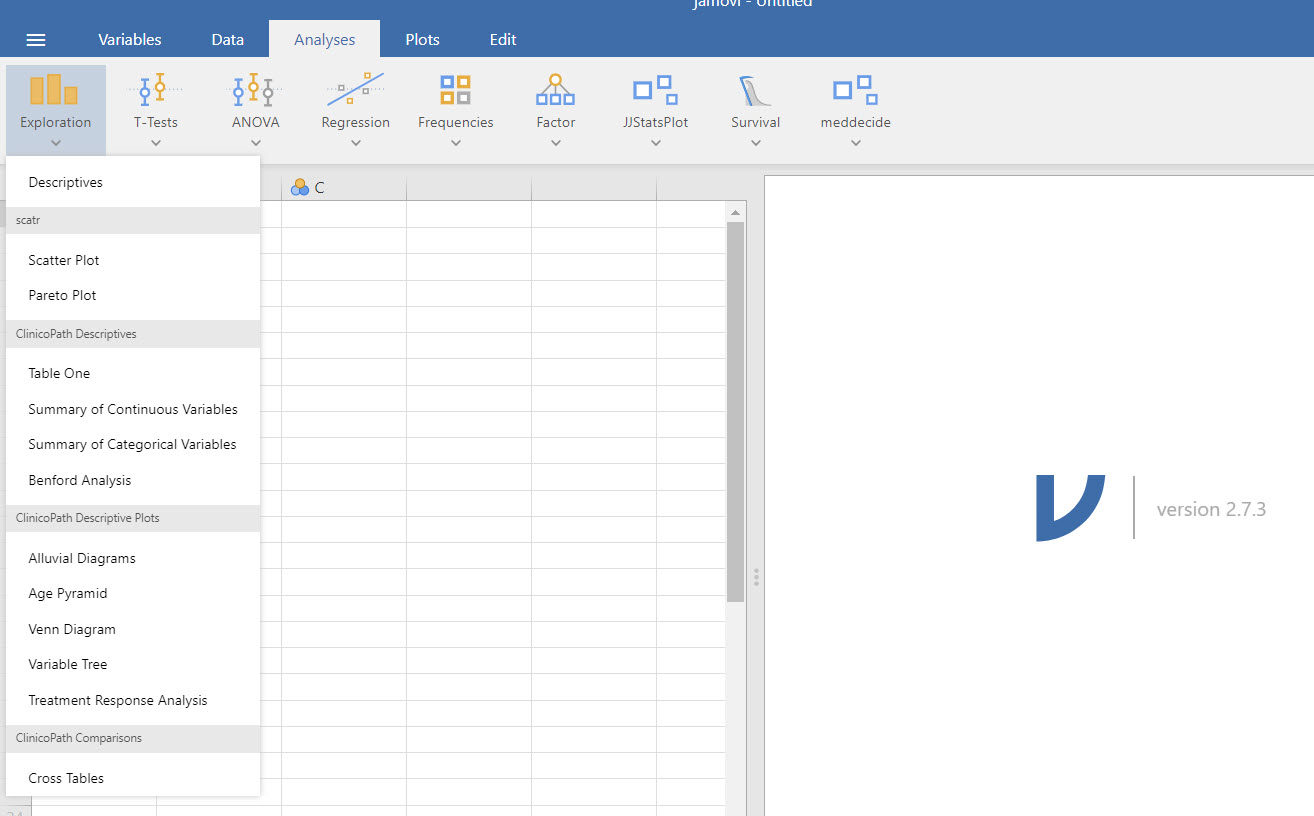Screen dimensions: 1314x816
Task: Select the Analyses tab
Action: (325, 40)
